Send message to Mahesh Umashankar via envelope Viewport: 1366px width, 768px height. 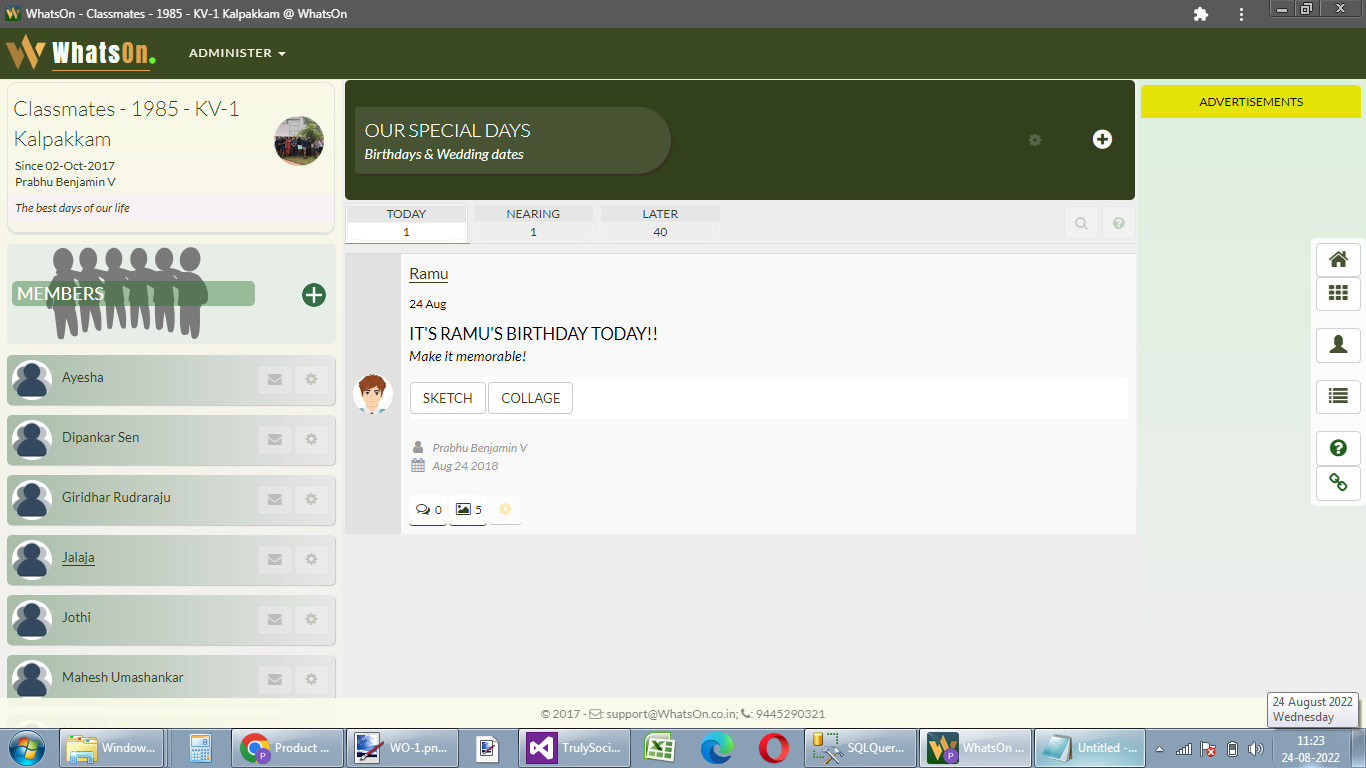click(274, 679)
